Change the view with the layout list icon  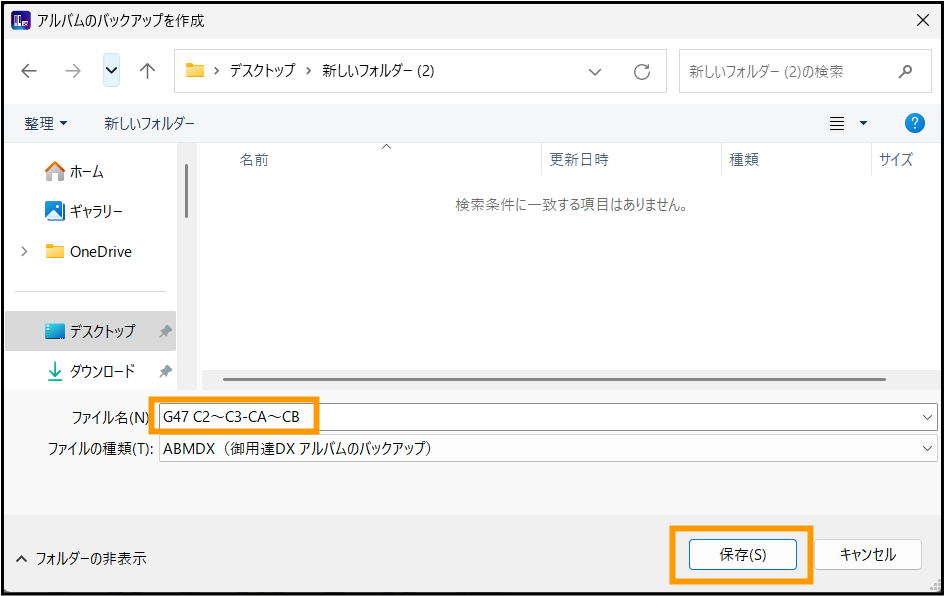[836, 122]
